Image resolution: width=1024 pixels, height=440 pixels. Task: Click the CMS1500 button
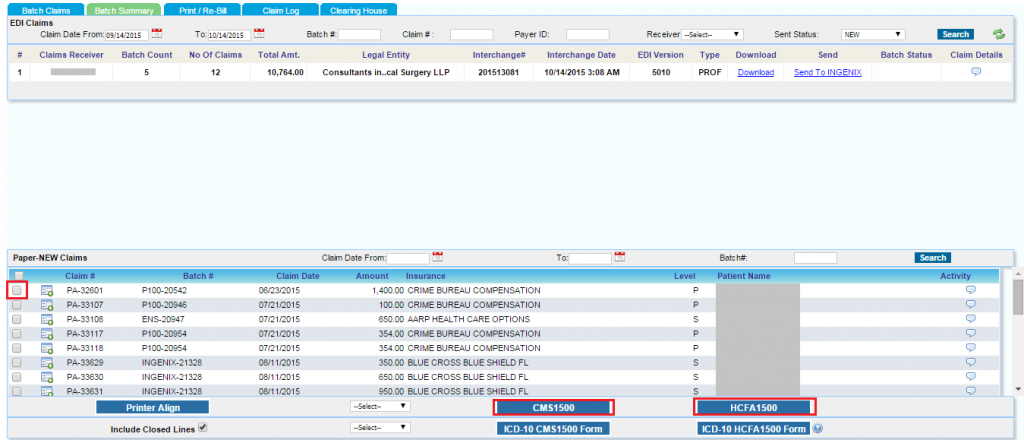[553, 407]
